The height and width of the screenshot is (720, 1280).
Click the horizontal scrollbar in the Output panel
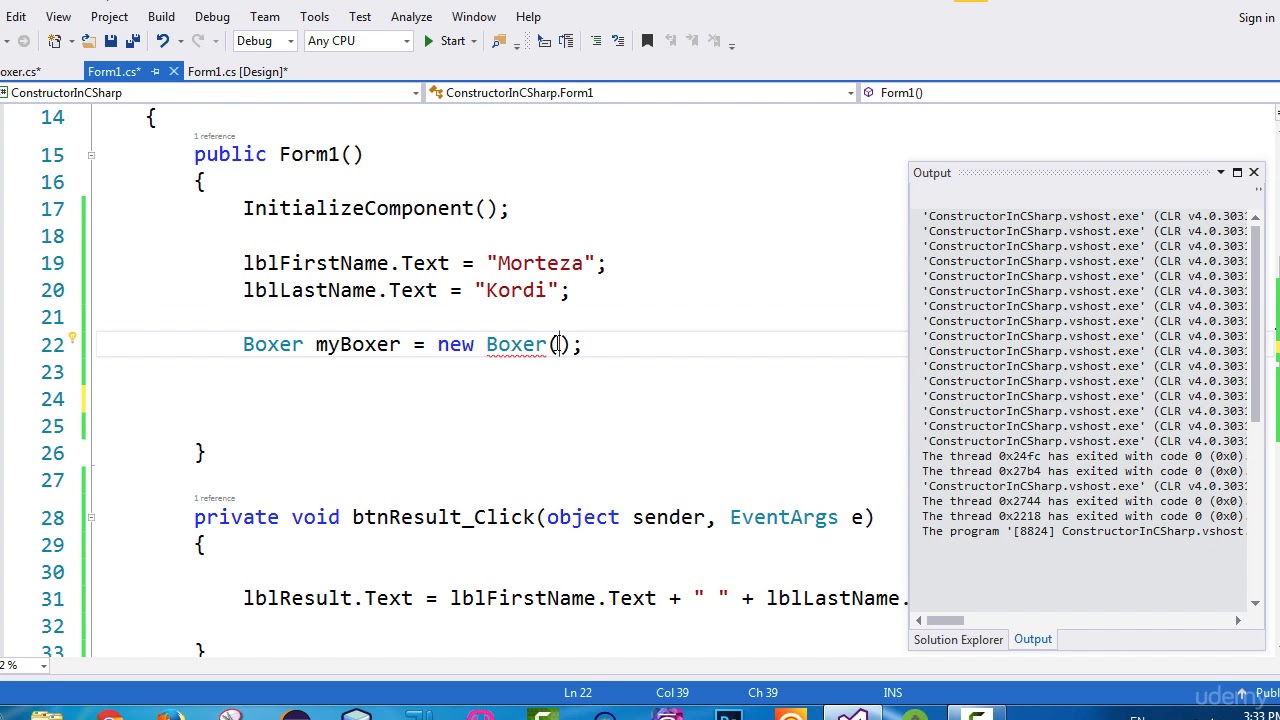coord(944,621)
